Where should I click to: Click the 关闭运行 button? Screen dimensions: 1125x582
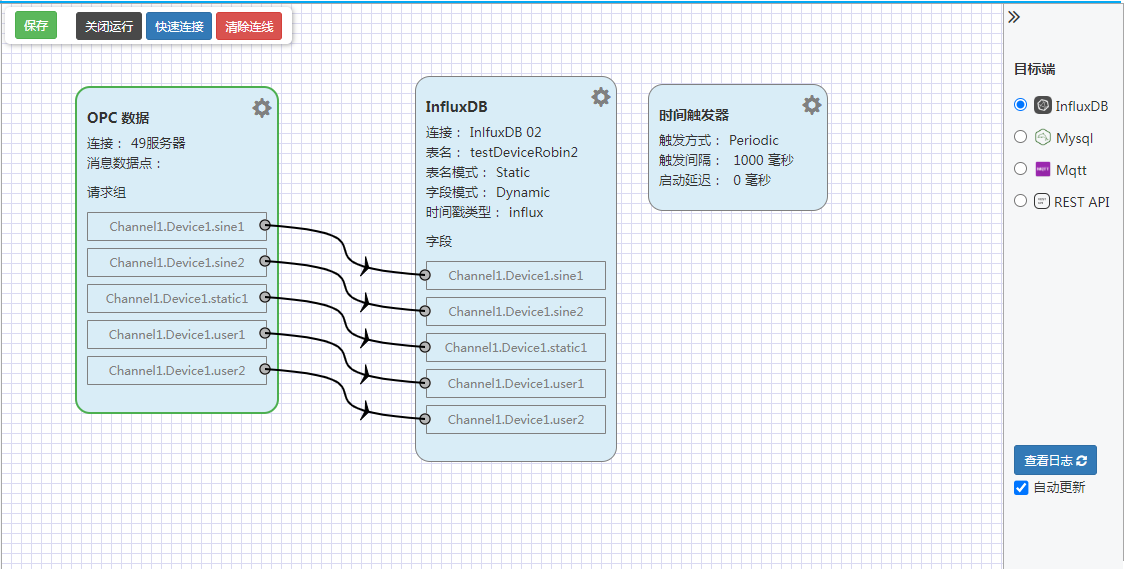point(109,26)
